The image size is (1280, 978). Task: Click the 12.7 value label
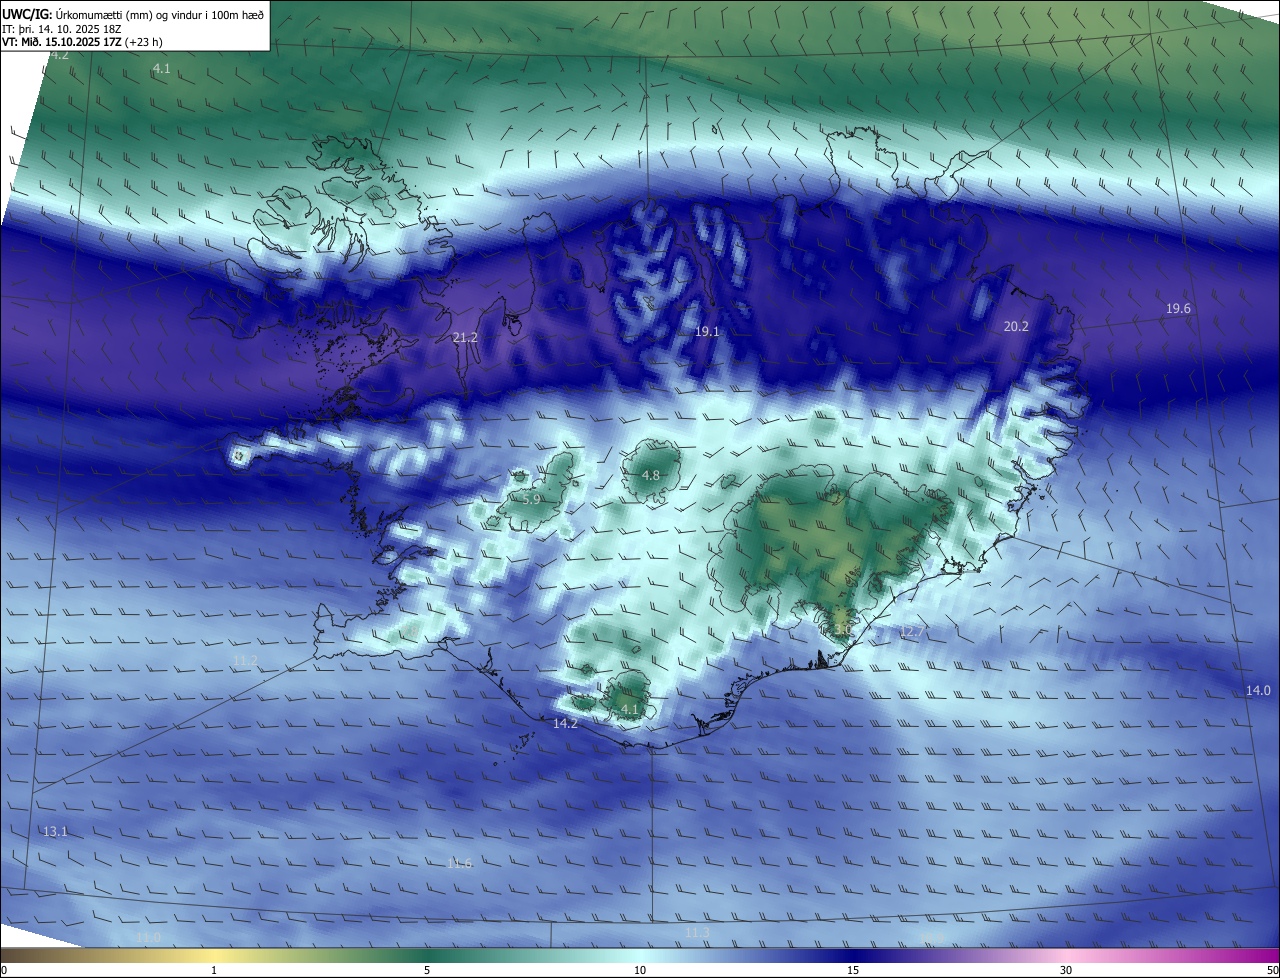(x=912, y=632)
